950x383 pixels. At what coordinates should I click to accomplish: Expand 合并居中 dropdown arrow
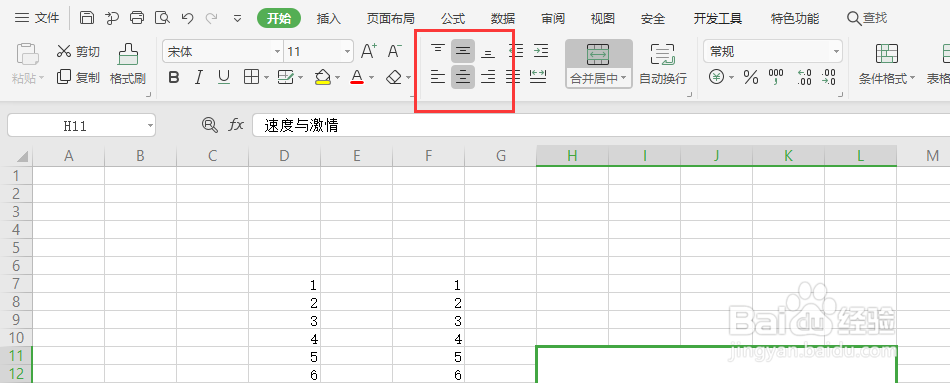click(623, 78)
